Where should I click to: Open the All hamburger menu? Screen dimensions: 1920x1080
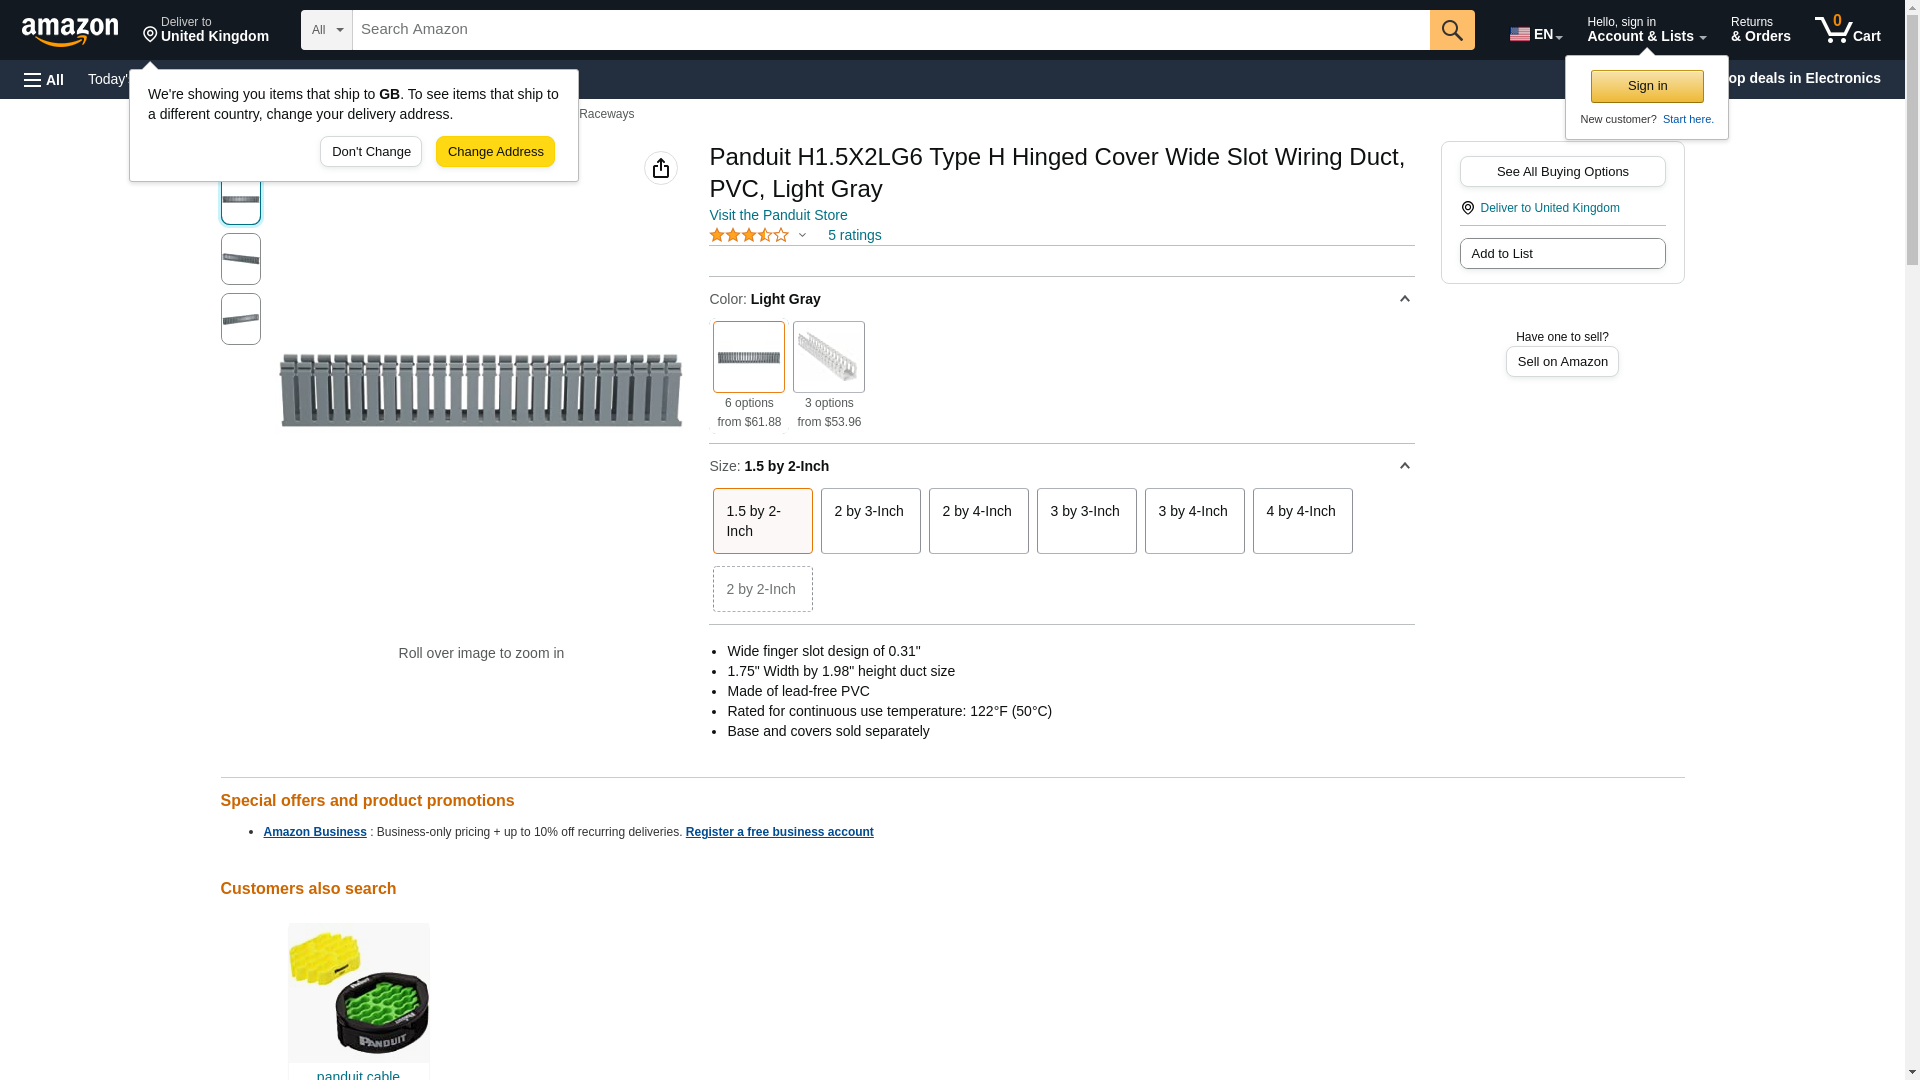[44, 79]
